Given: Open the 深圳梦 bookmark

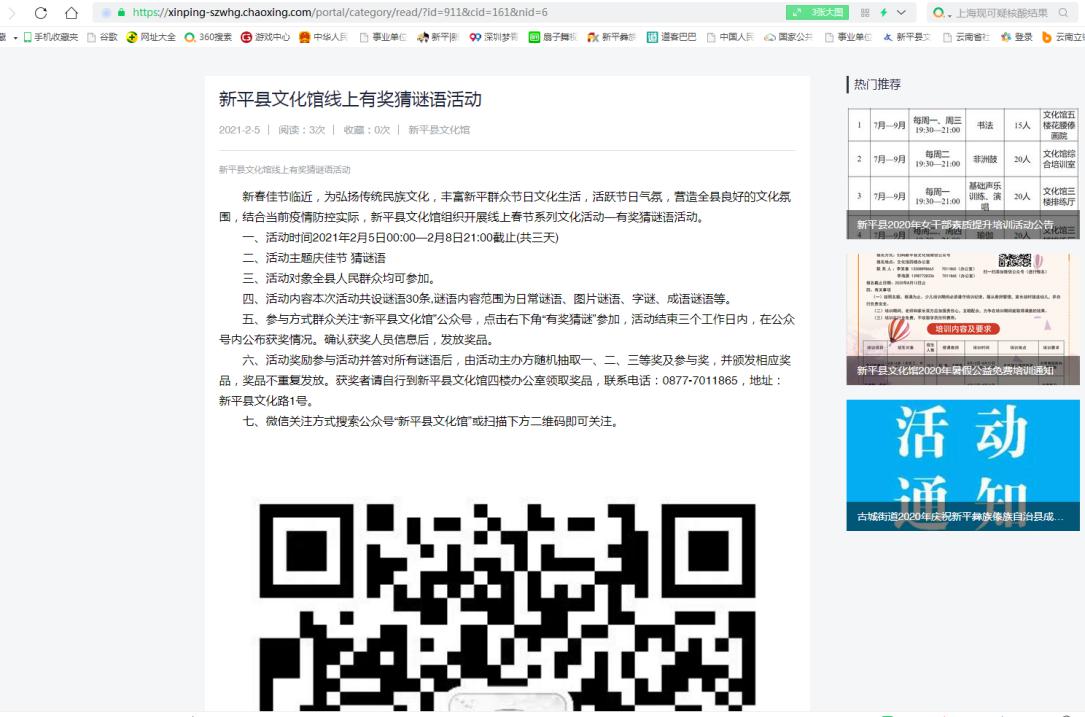Looking at the screenshot, I should (x=493, y=37).
